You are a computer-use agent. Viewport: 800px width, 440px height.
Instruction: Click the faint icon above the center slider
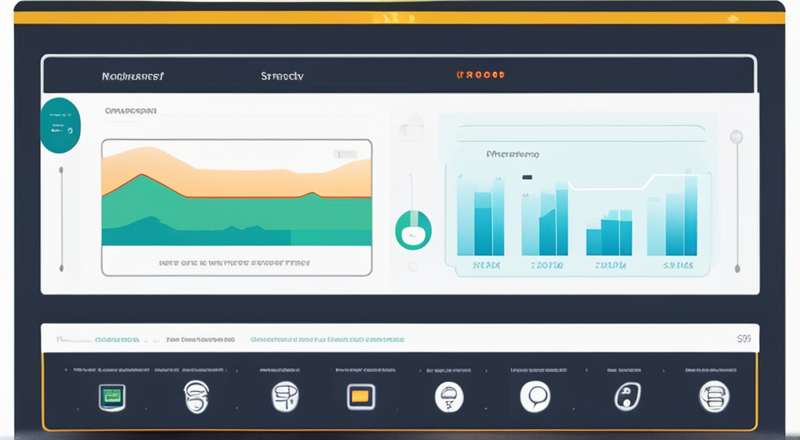coord(411,127)
